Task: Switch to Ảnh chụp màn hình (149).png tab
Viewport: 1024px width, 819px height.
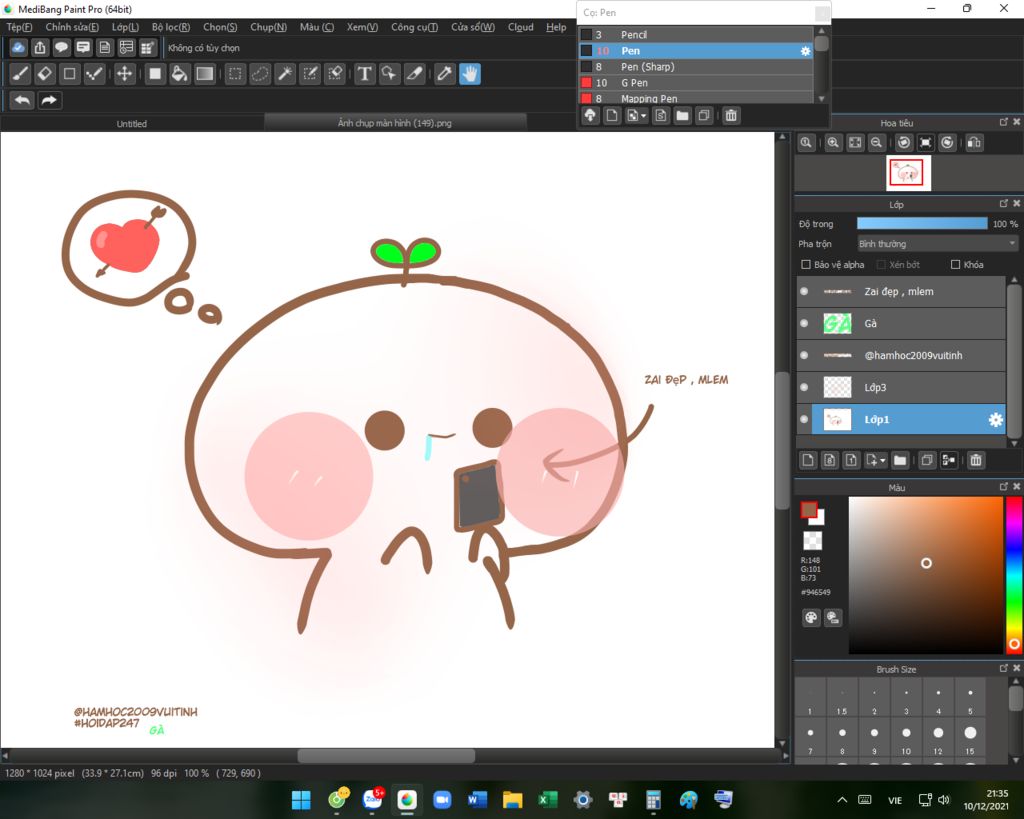Action: click(394, 123)
